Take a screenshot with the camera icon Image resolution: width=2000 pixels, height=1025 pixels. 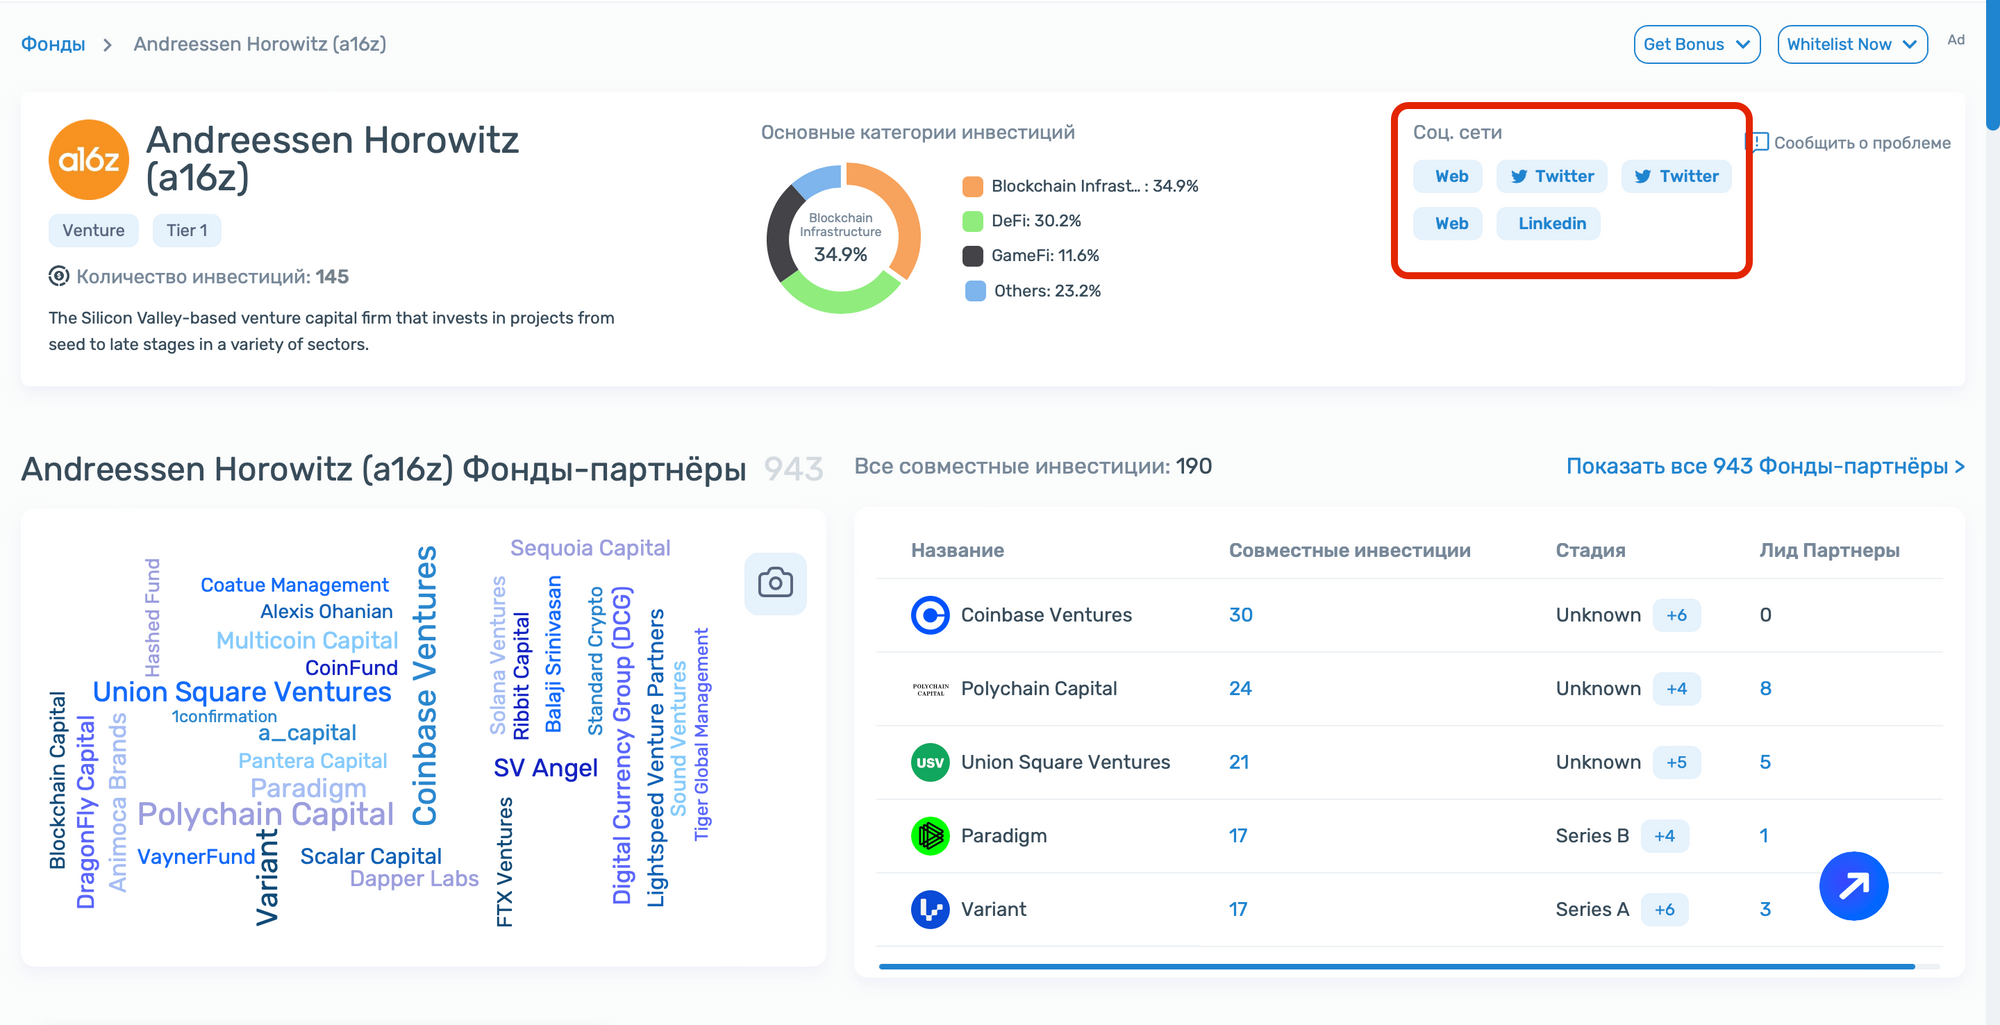[775, 583]
